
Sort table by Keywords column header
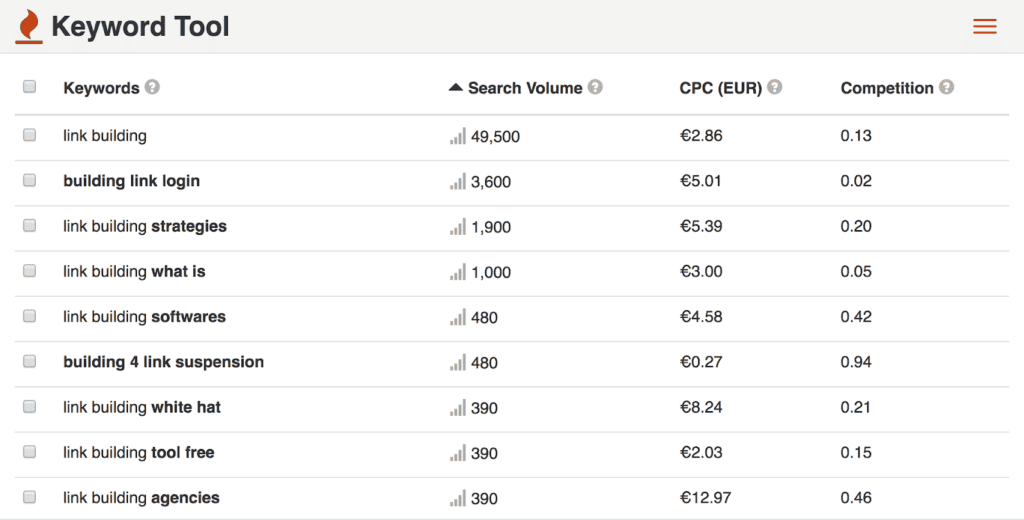pyautogui.click(x=101, y=88)
